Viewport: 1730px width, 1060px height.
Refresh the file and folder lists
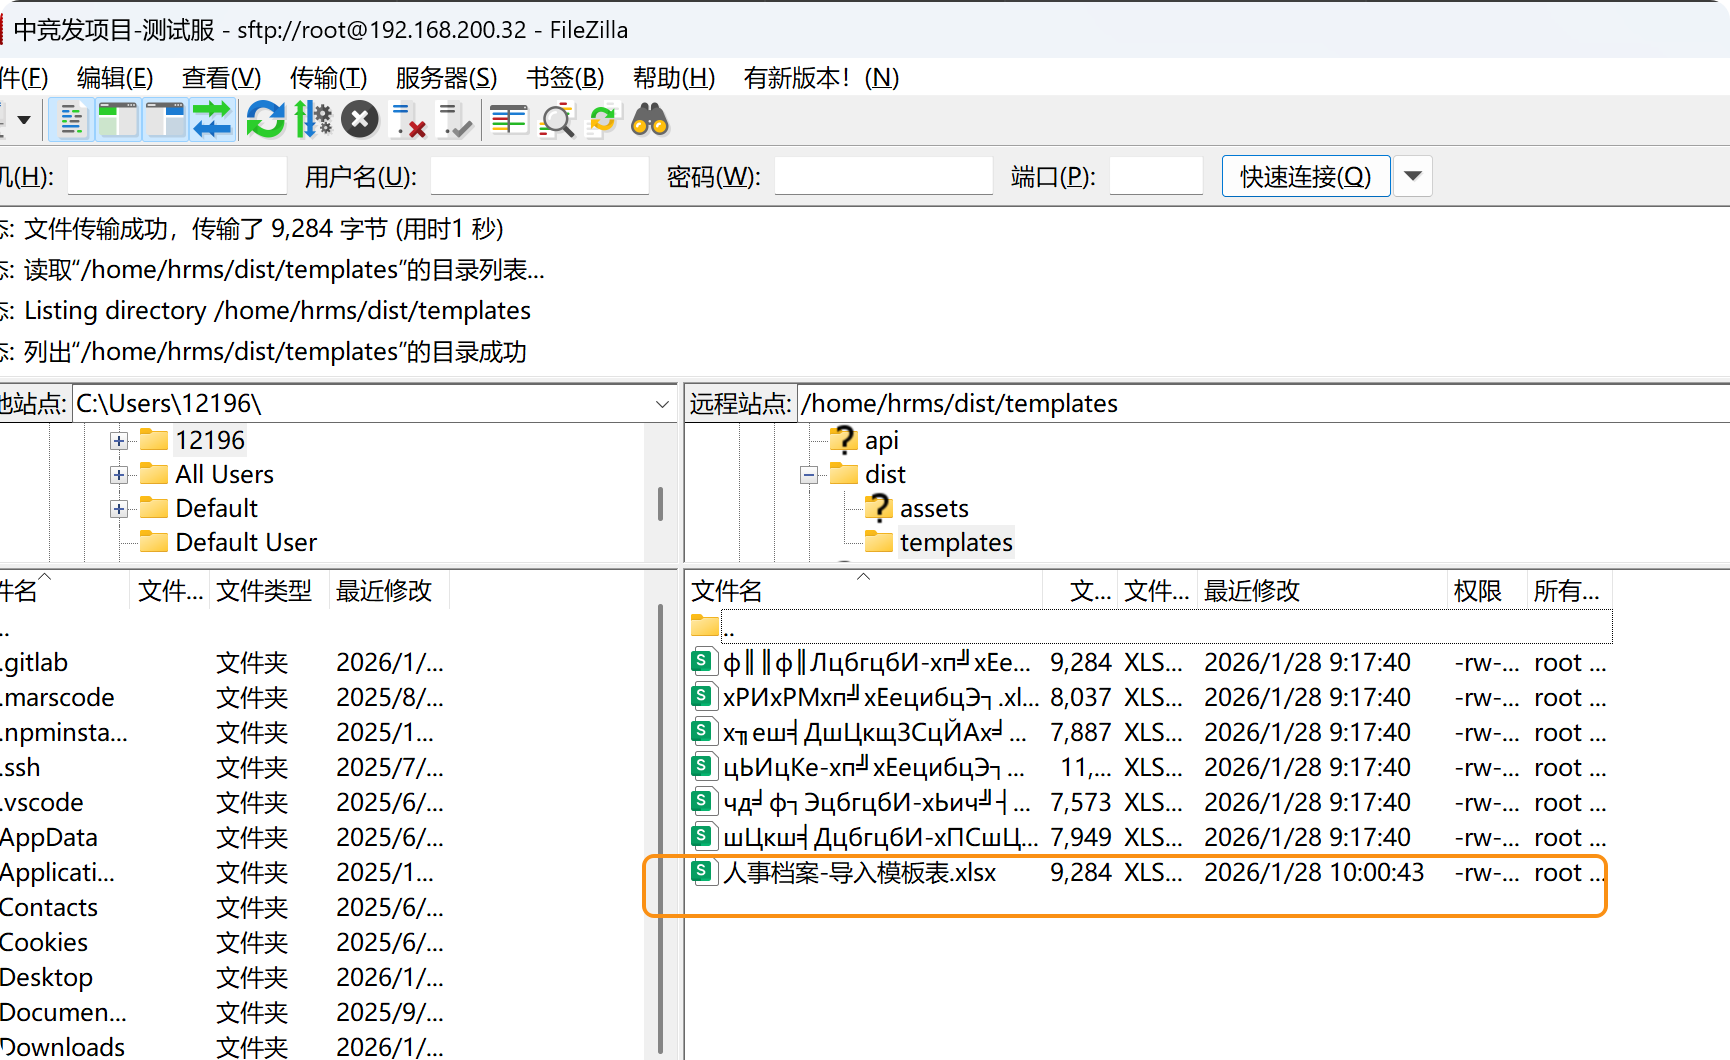tap(265, 121)
